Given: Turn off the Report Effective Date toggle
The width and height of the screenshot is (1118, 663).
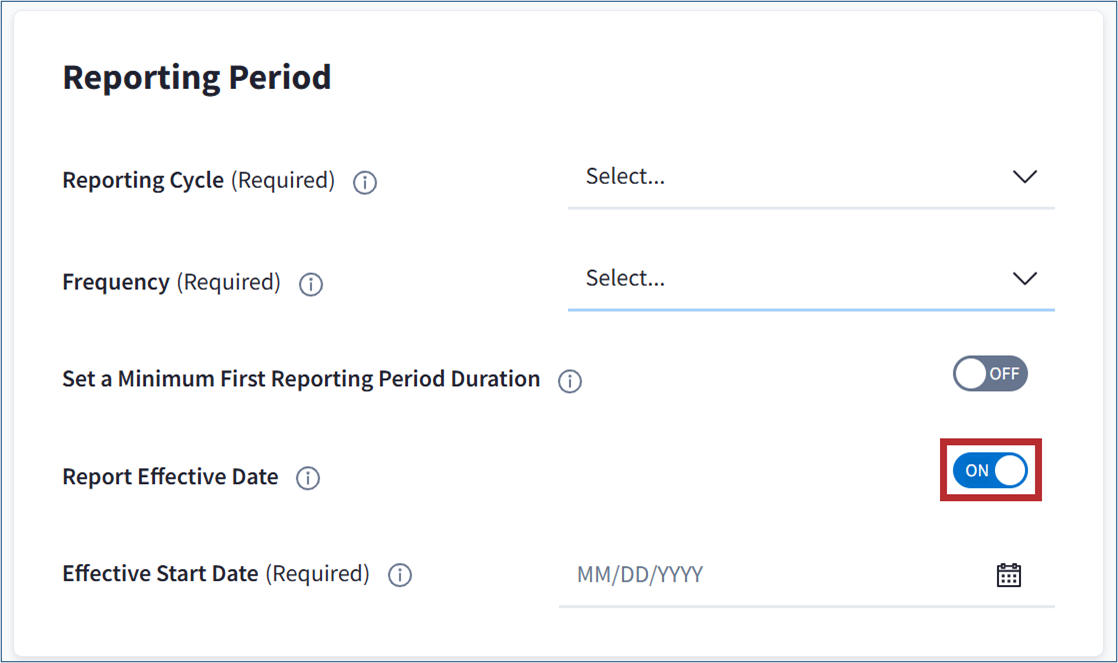Looking at the screenshot, I should pos(990,471).
